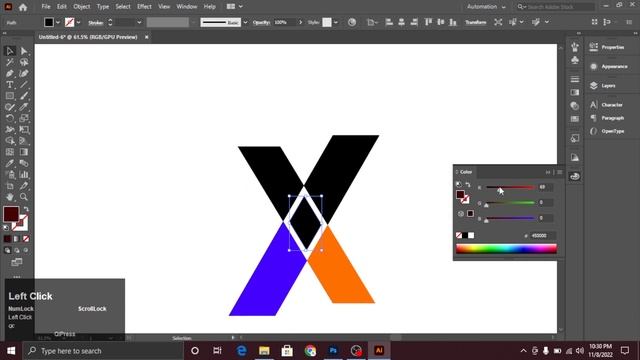Click the Search Adobe Stock field
640x360 pixels.
point(555,7)
